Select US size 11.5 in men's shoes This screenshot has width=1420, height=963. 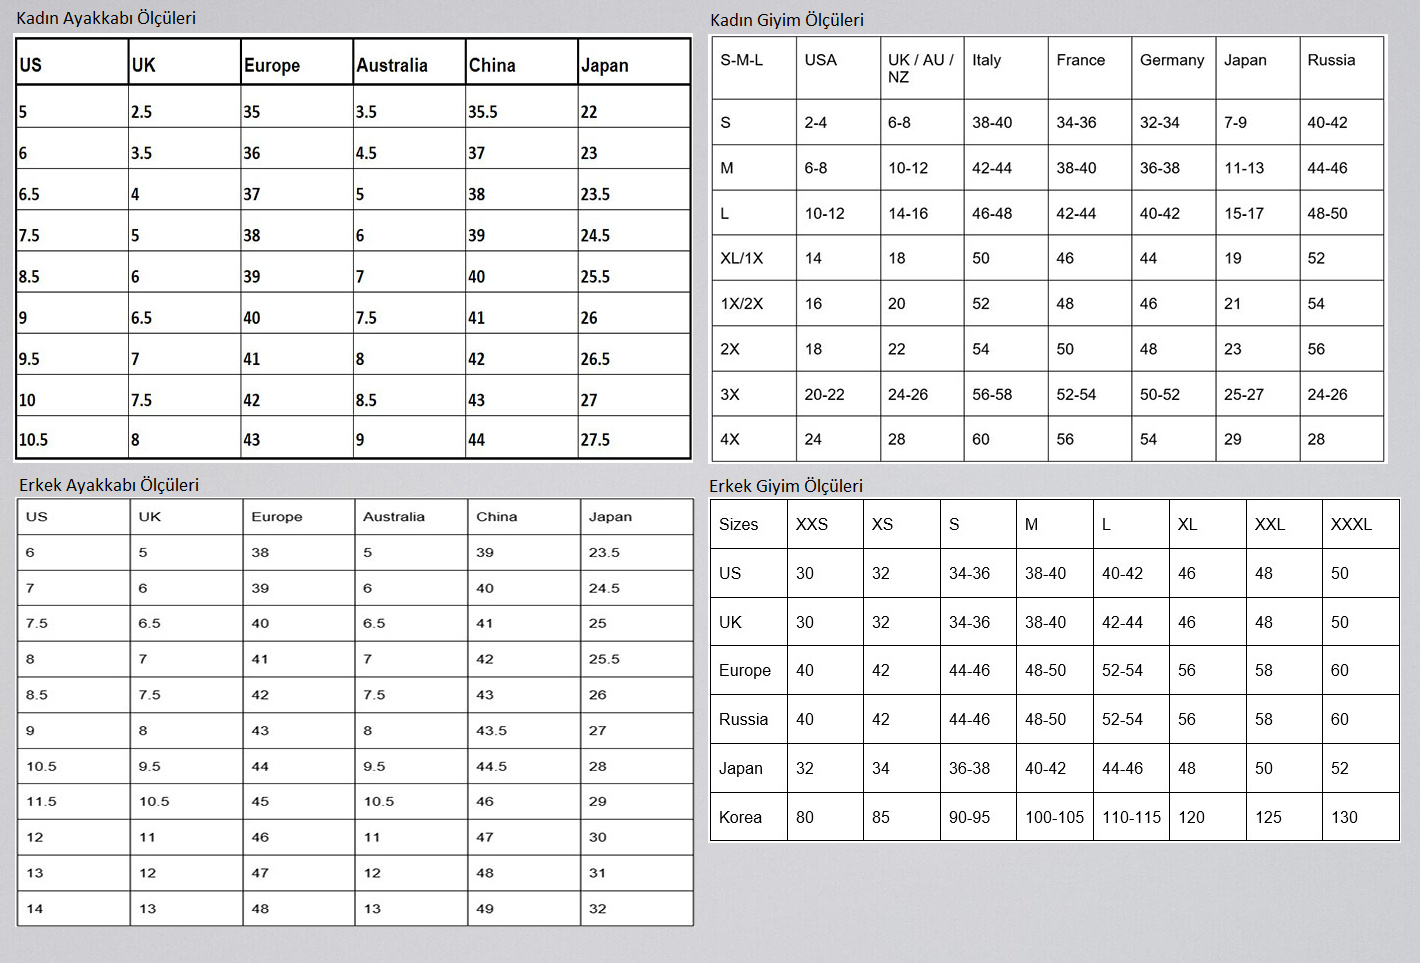click(x=41, y=801)
